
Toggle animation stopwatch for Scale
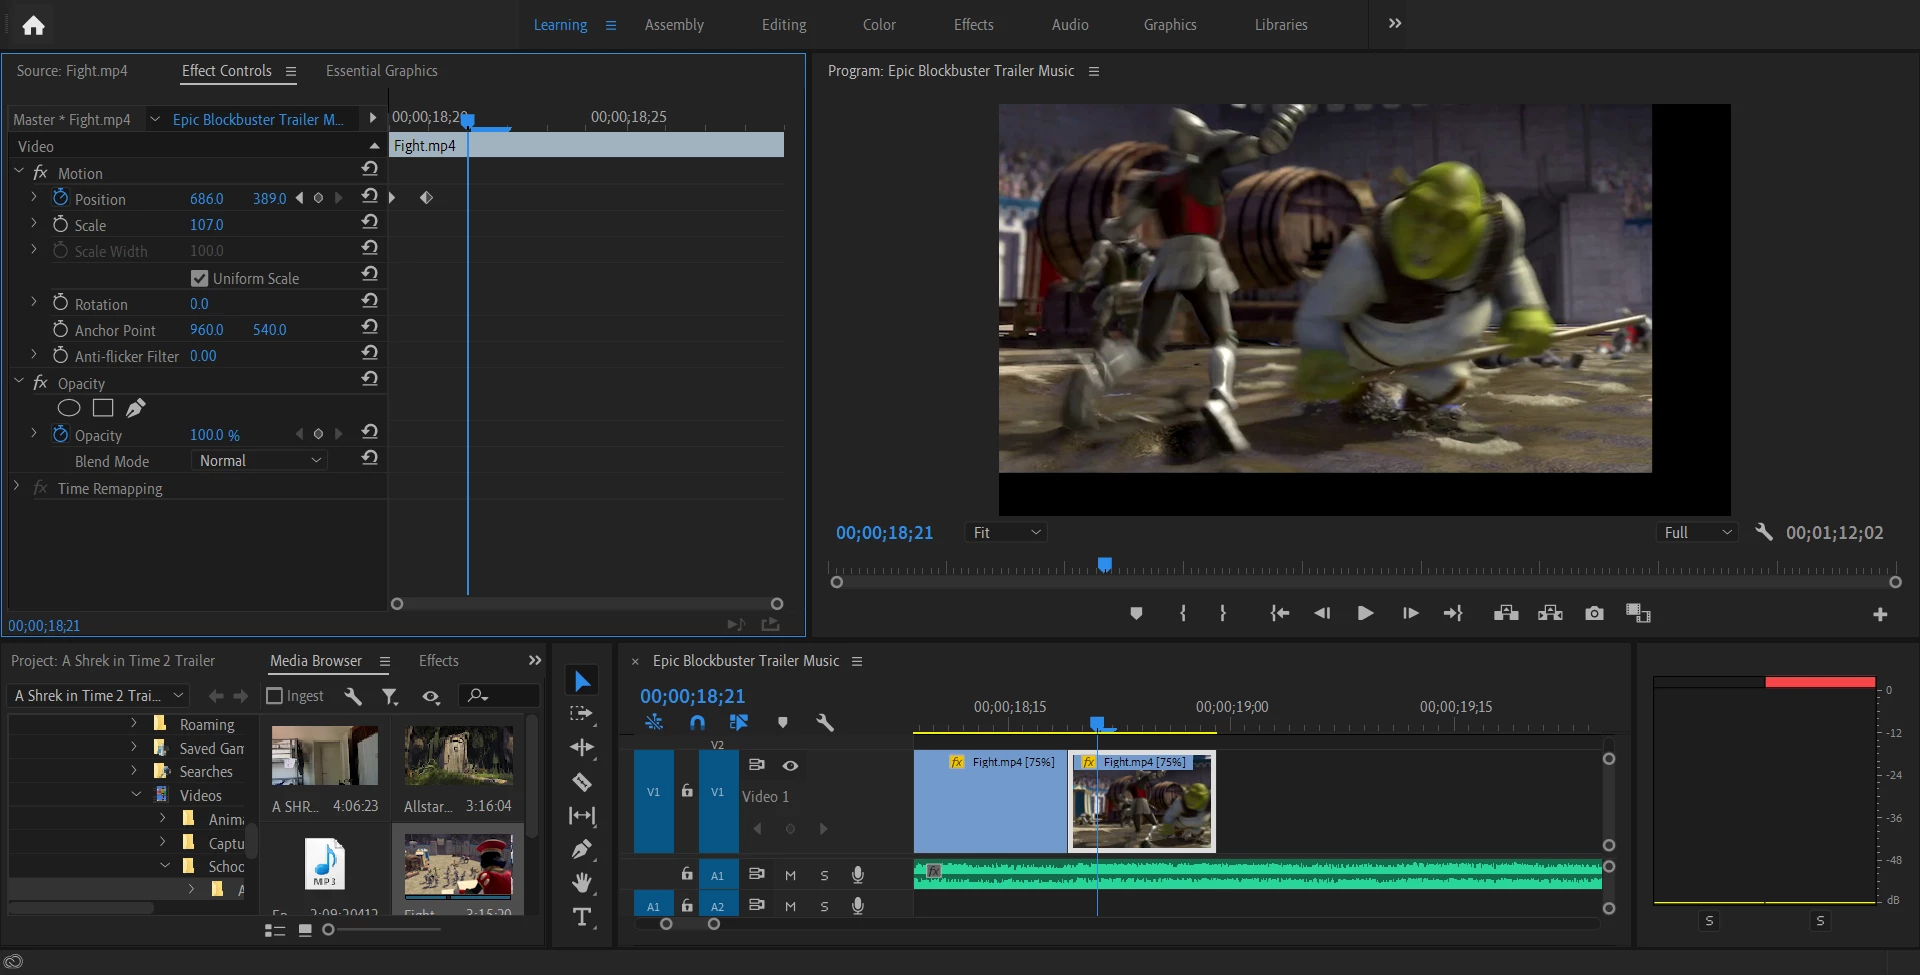coord(60,224)
